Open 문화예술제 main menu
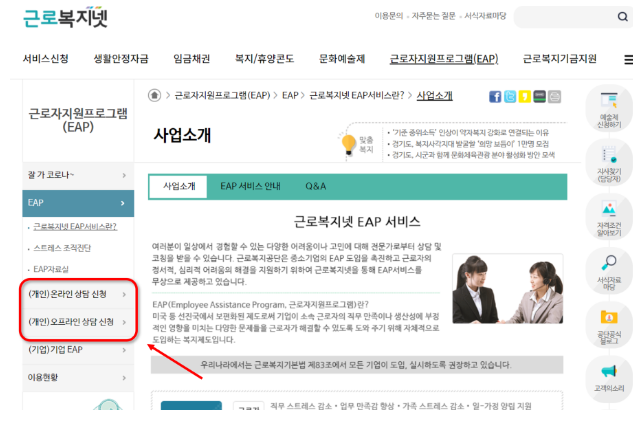The height and width of the screenshot is (423, 633). 342,59
